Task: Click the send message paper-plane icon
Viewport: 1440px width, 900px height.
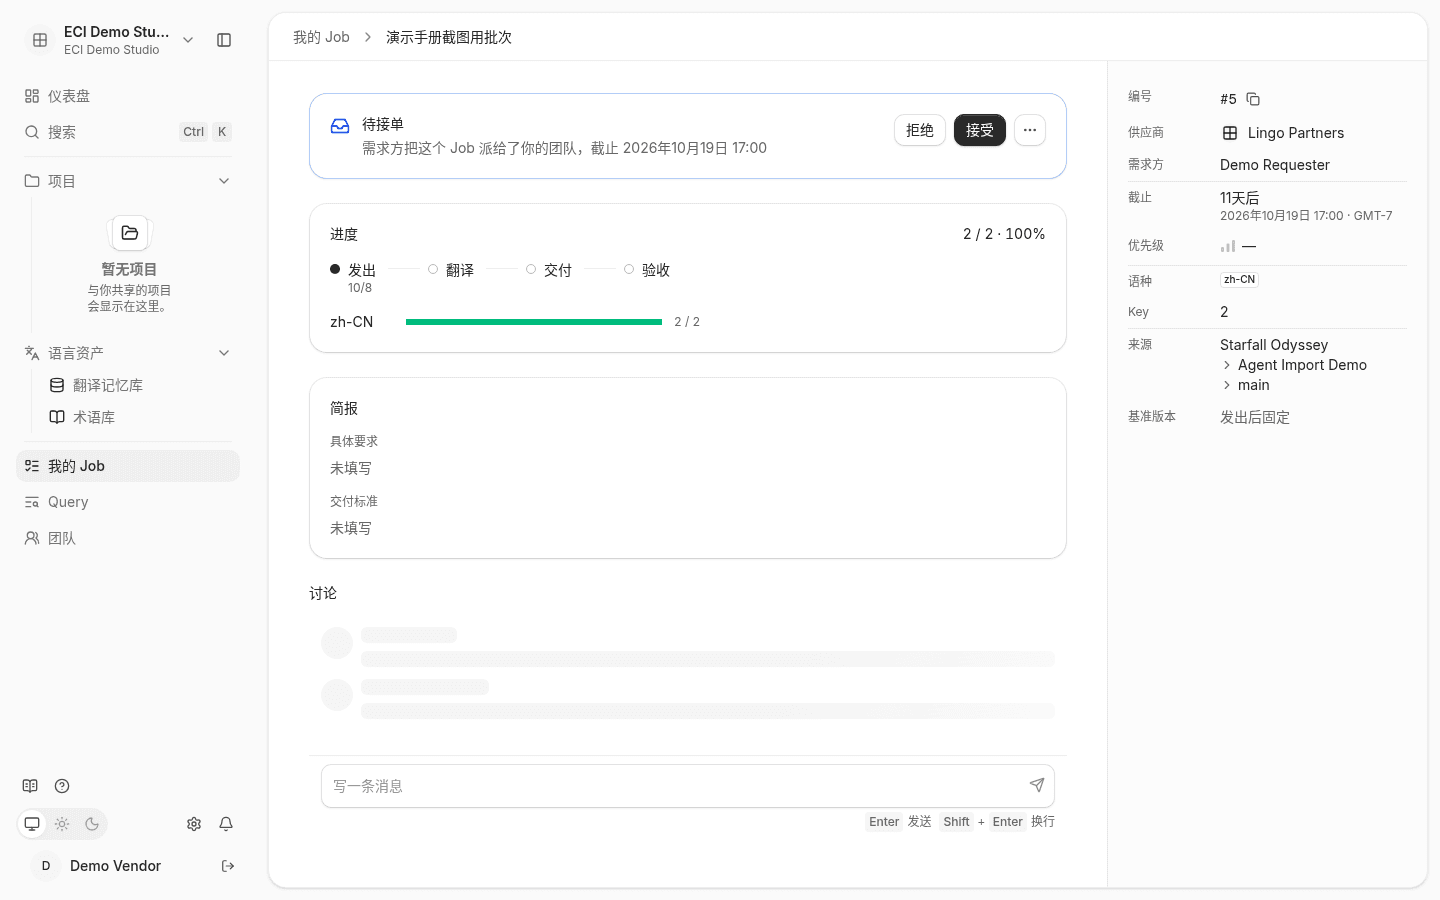Action: pyautogui.click(x=1037, y=785)
